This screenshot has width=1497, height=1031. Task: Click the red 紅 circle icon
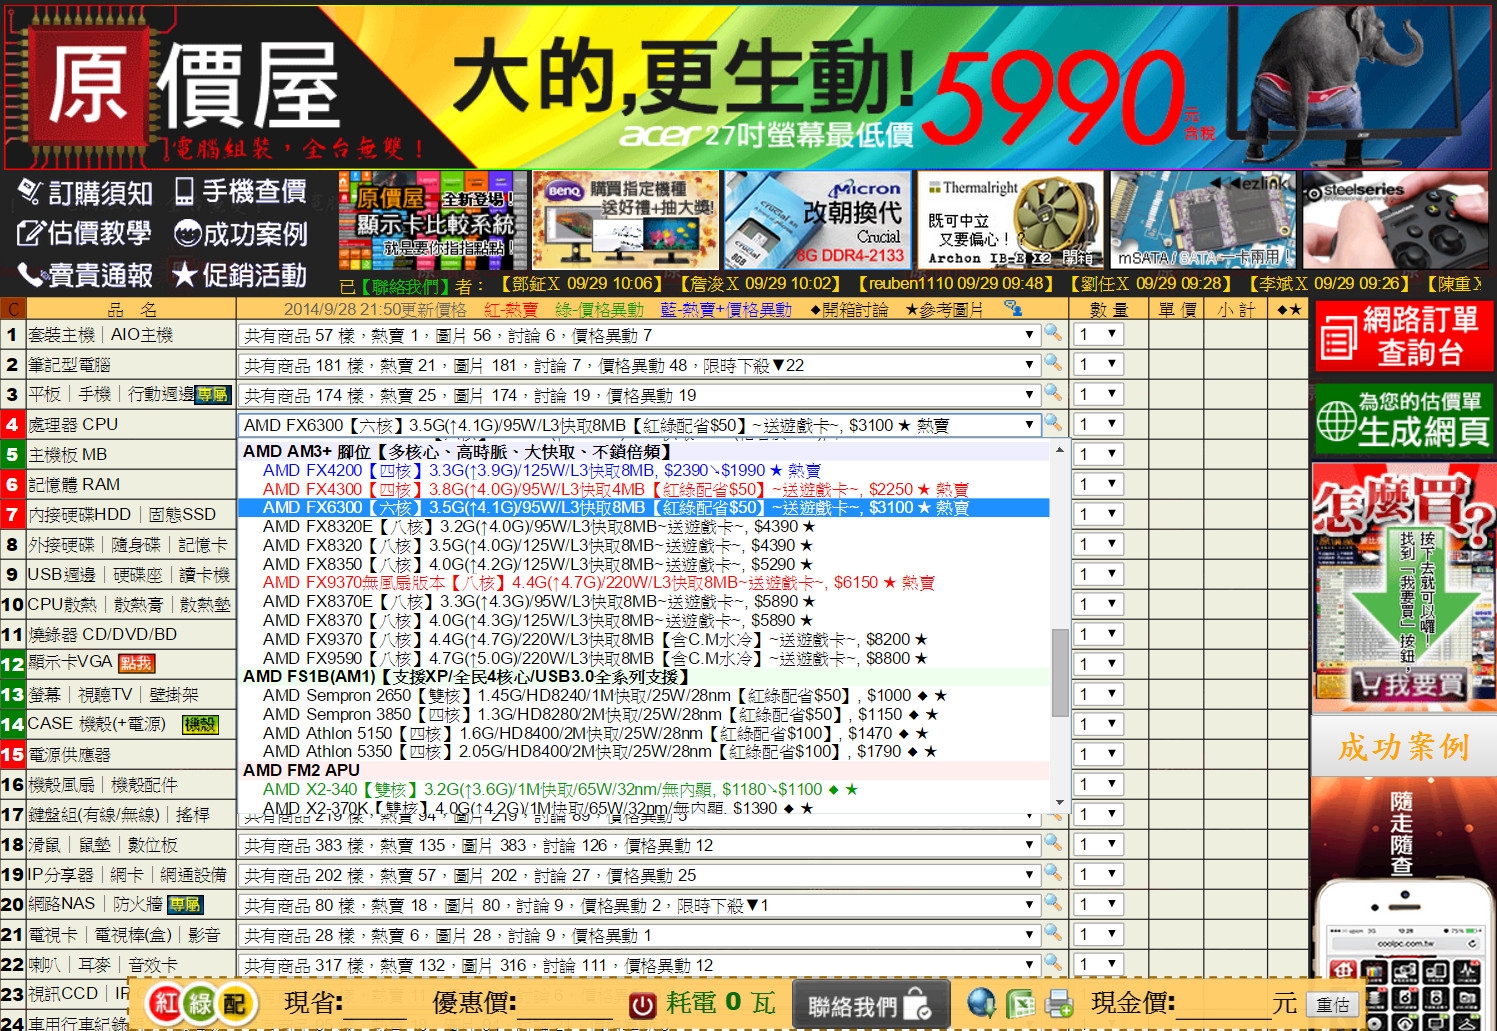(166, 1004)
